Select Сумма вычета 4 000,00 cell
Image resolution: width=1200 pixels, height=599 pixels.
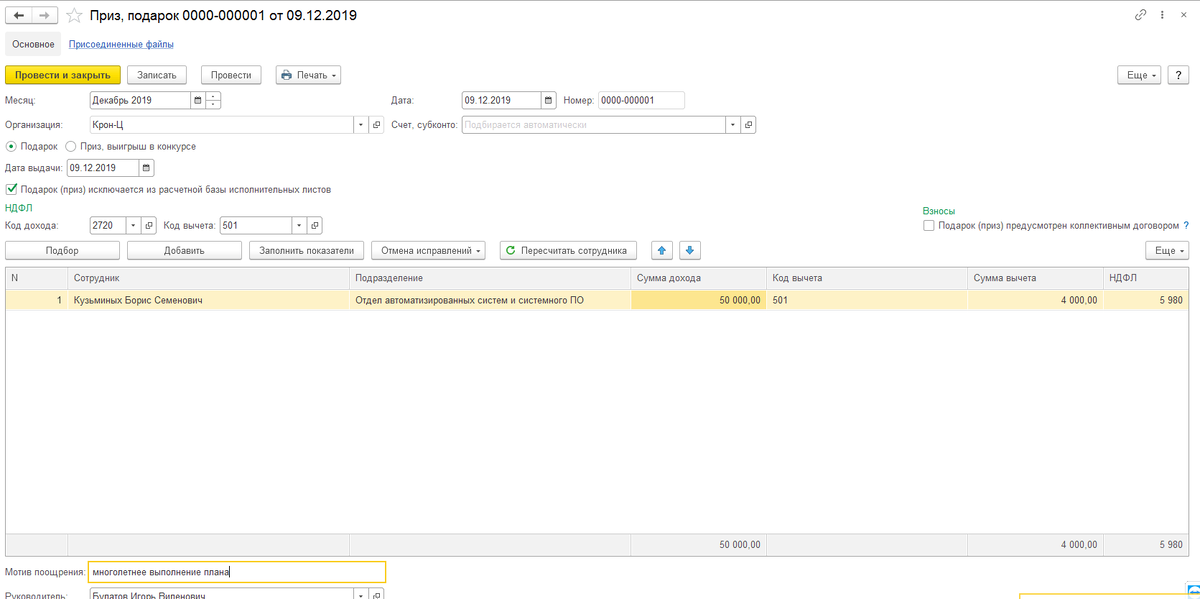point(1033,300)
